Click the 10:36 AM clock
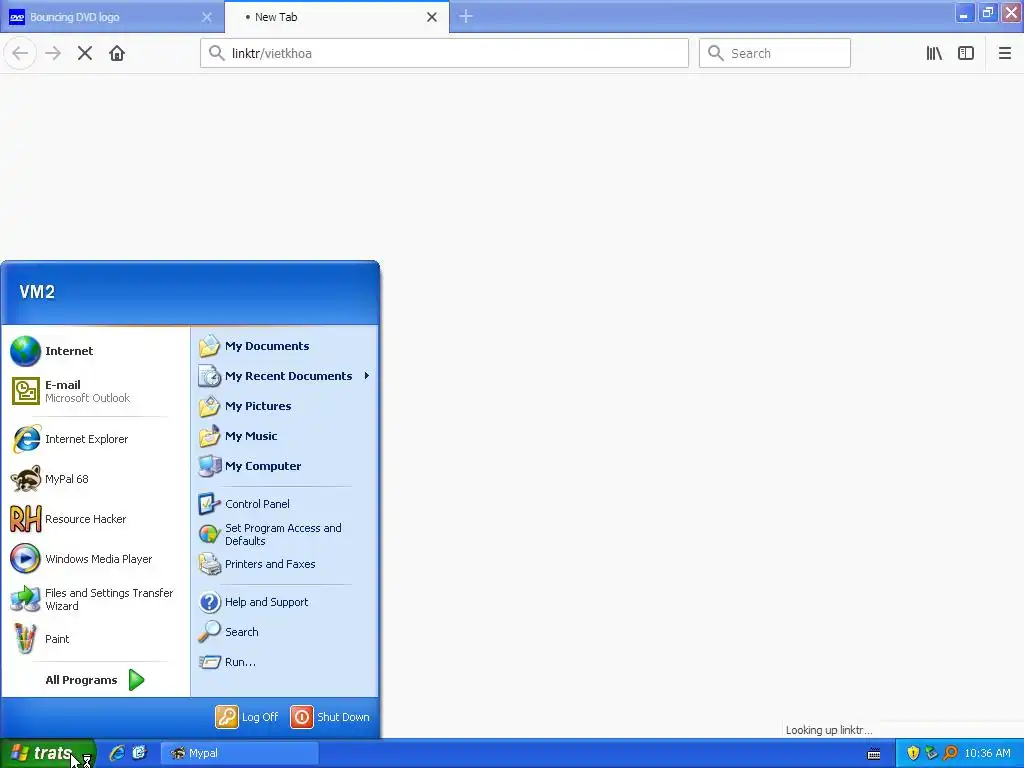This screenshot has width=1024, height=768. pos(987,753)
